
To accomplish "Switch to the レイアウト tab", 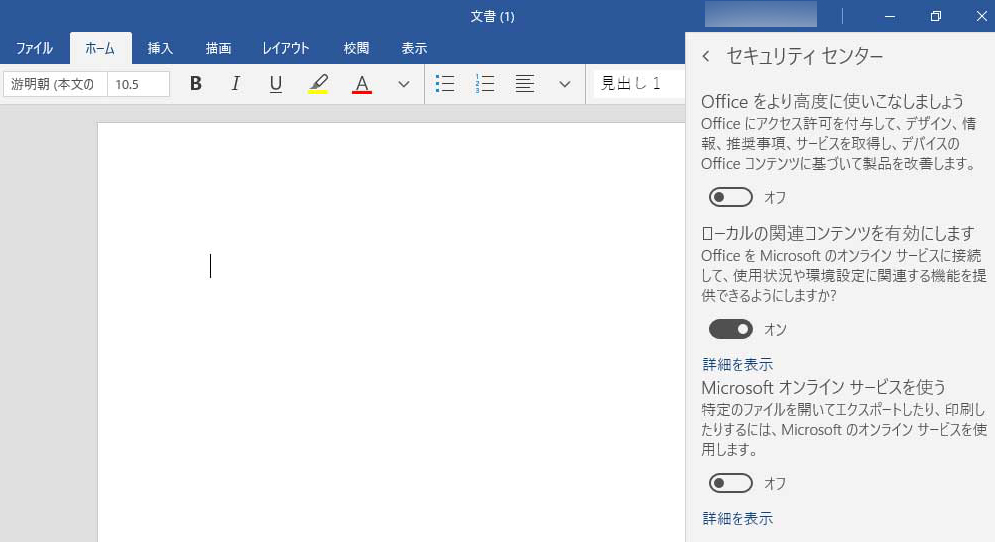I will [x=286, y=48].
